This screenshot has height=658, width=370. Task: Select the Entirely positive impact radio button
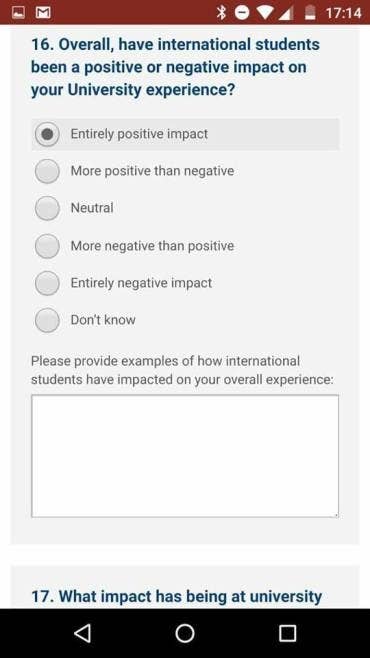point(47,134)
